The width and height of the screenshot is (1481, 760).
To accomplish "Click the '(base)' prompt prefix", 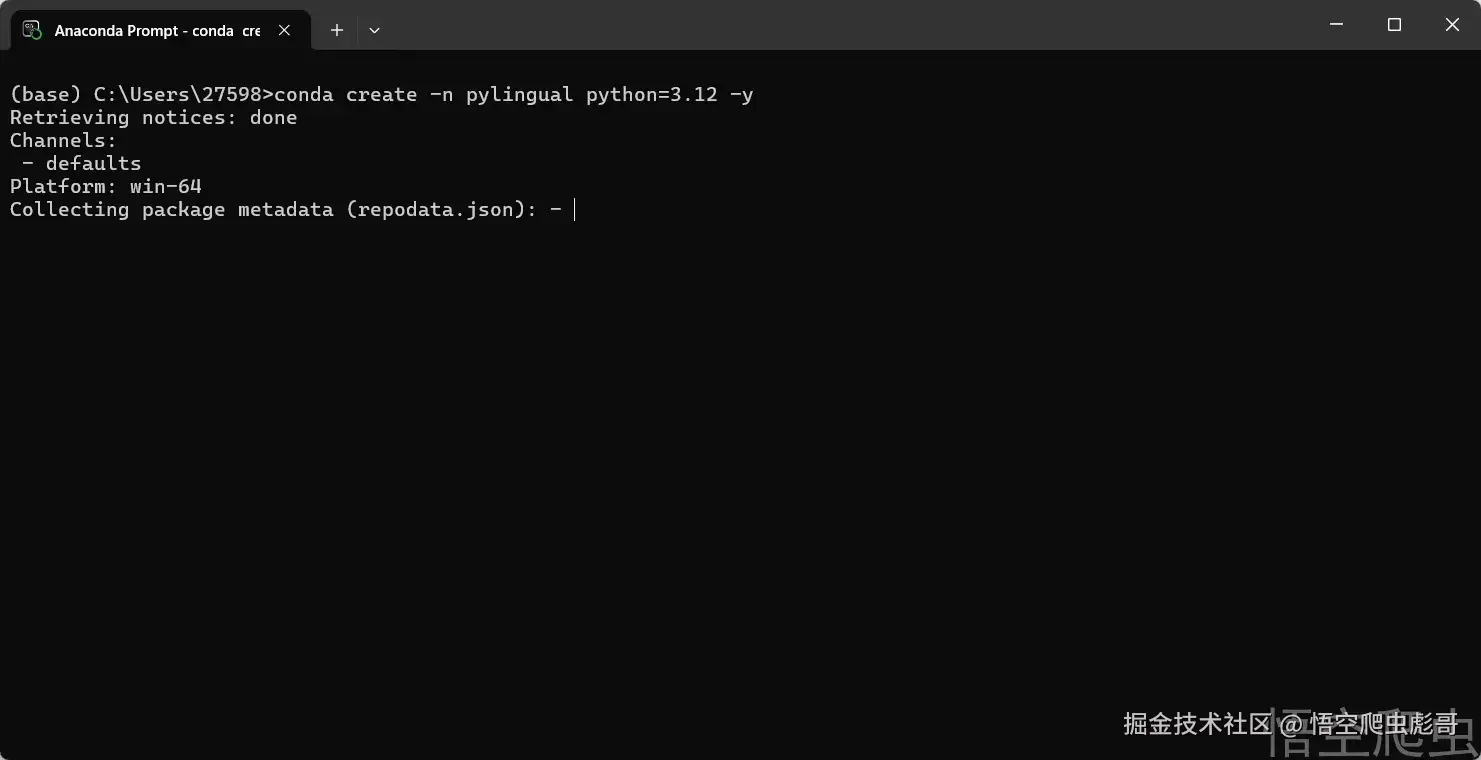I will 45,95.
